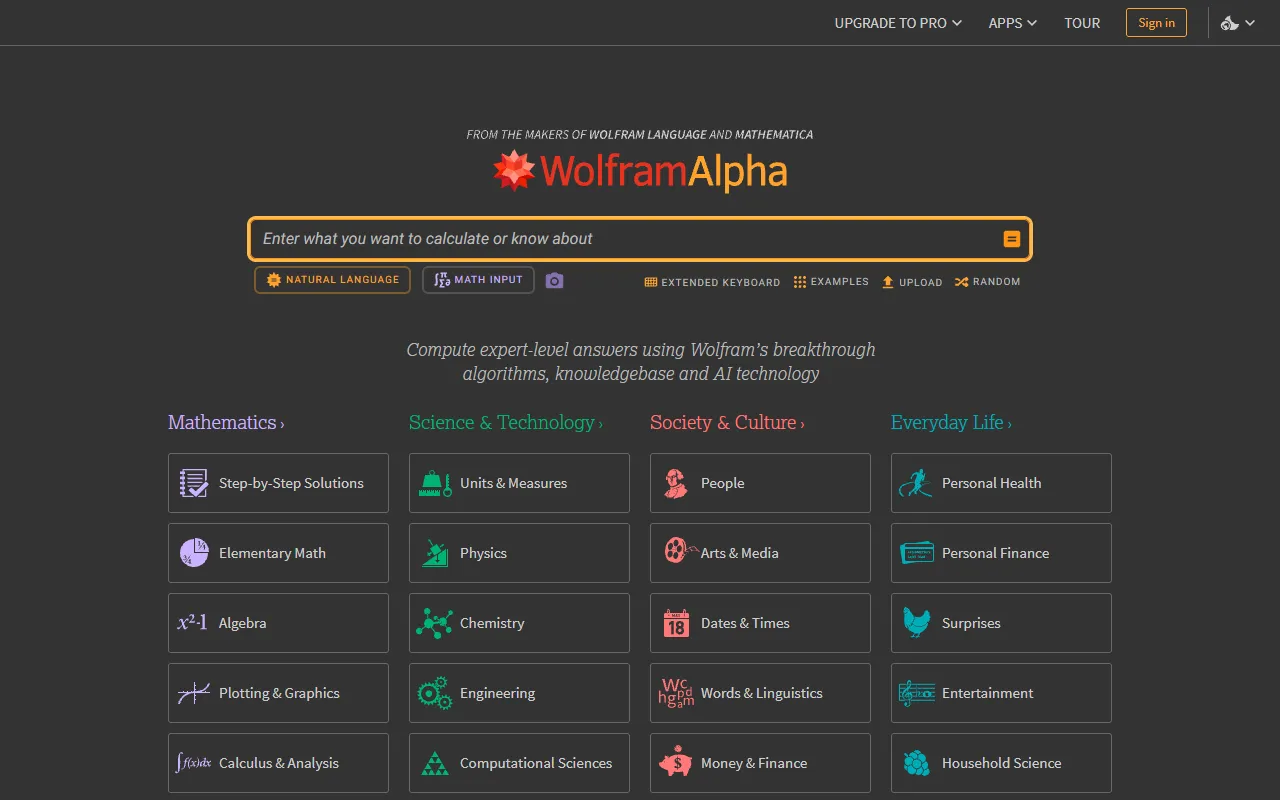Open the Mathematics section heading
This screenshot has height=800, width=1280.
(x=225, y=423)
